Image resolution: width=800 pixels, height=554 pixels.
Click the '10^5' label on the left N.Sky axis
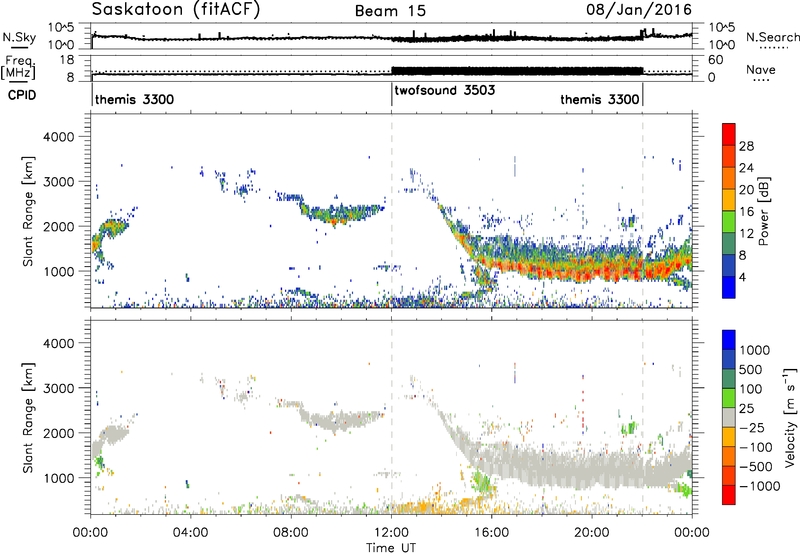(61, 28)
